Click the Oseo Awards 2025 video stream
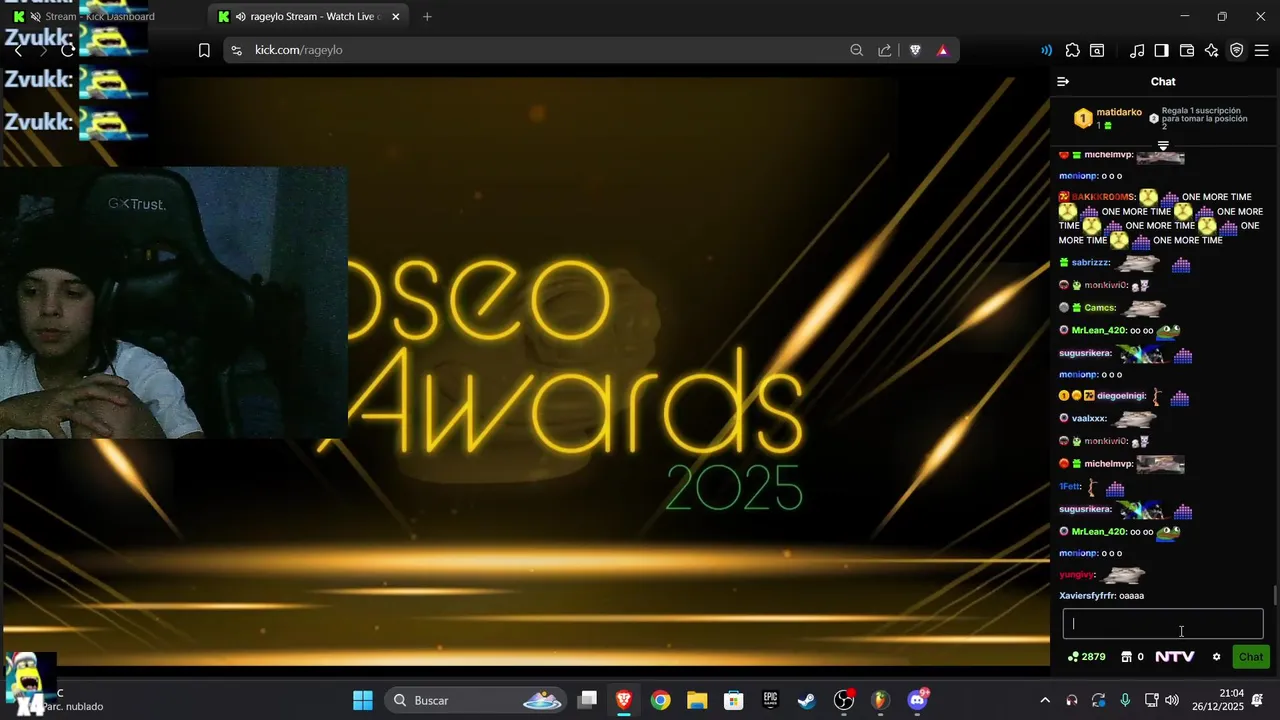 pos(525,371)
